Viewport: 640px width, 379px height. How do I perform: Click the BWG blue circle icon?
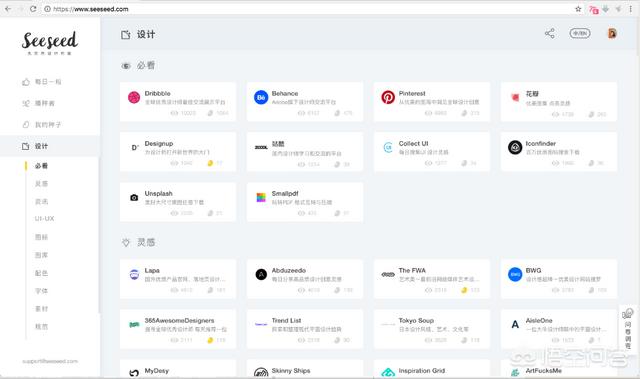515,275
